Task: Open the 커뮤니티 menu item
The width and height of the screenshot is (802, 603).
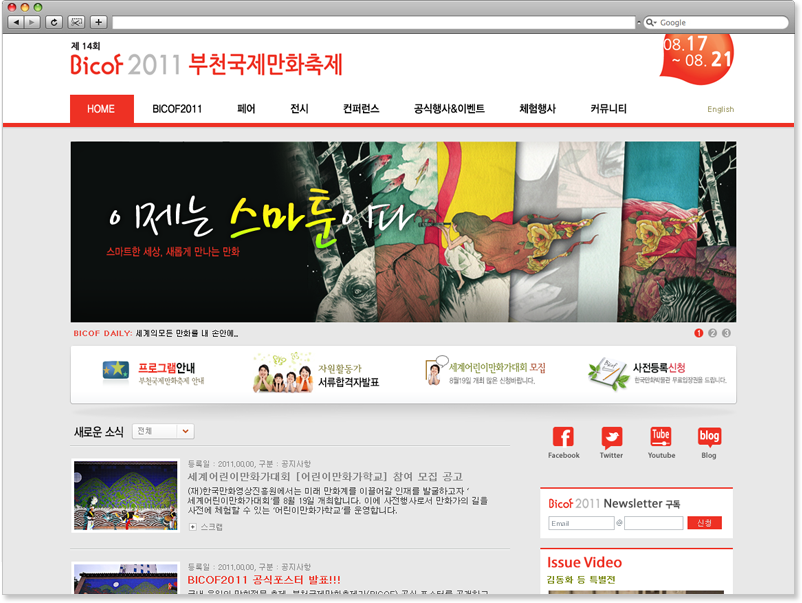Action: click(608, 109)
